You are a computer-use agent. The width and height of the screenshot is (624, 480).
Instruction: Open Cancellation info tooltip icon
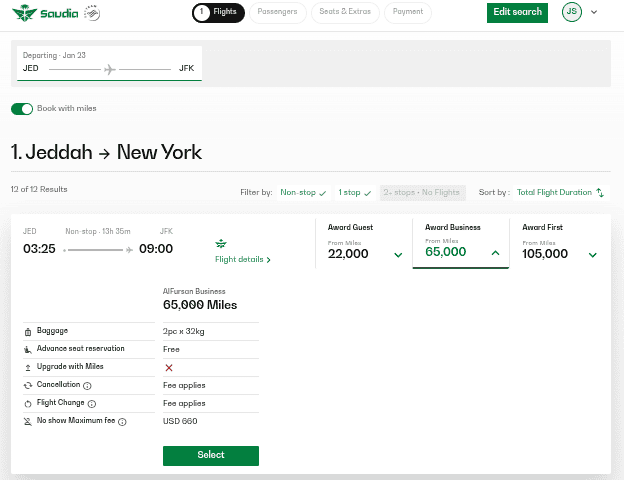tap(87, 386)
